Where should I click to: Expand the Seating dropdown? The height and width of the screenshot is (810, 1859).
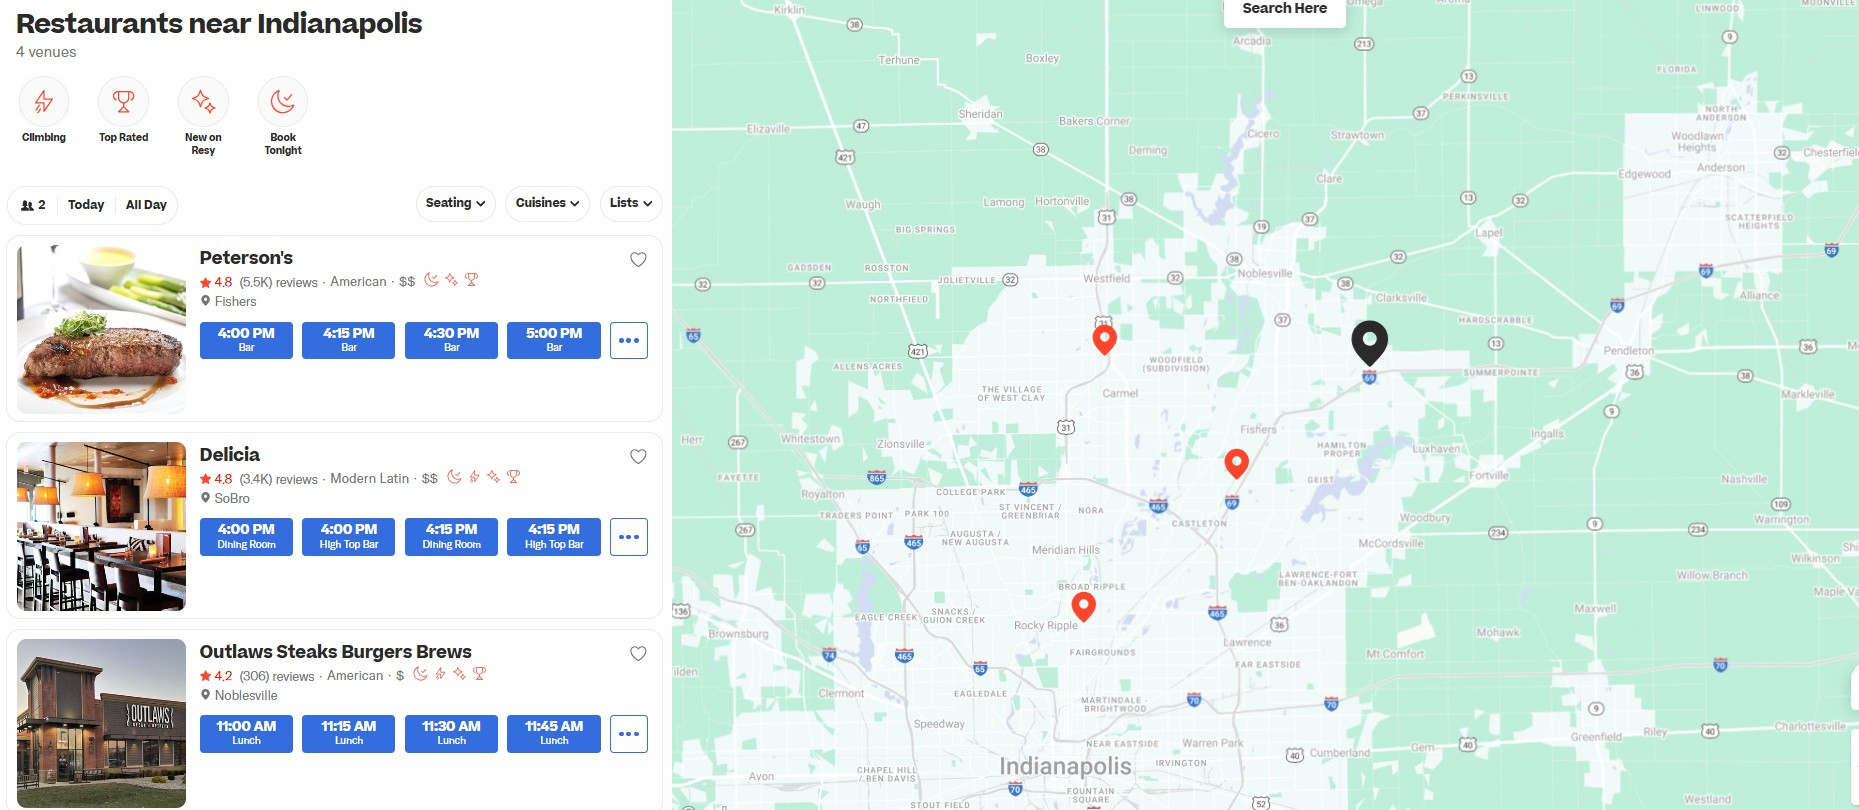point(455,203)
